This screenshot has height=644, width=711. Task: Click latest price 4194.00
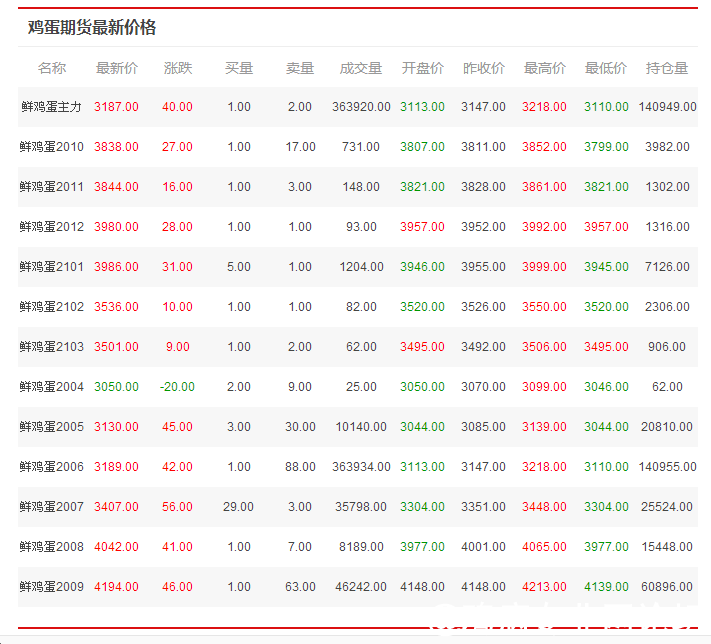[117, 587]
